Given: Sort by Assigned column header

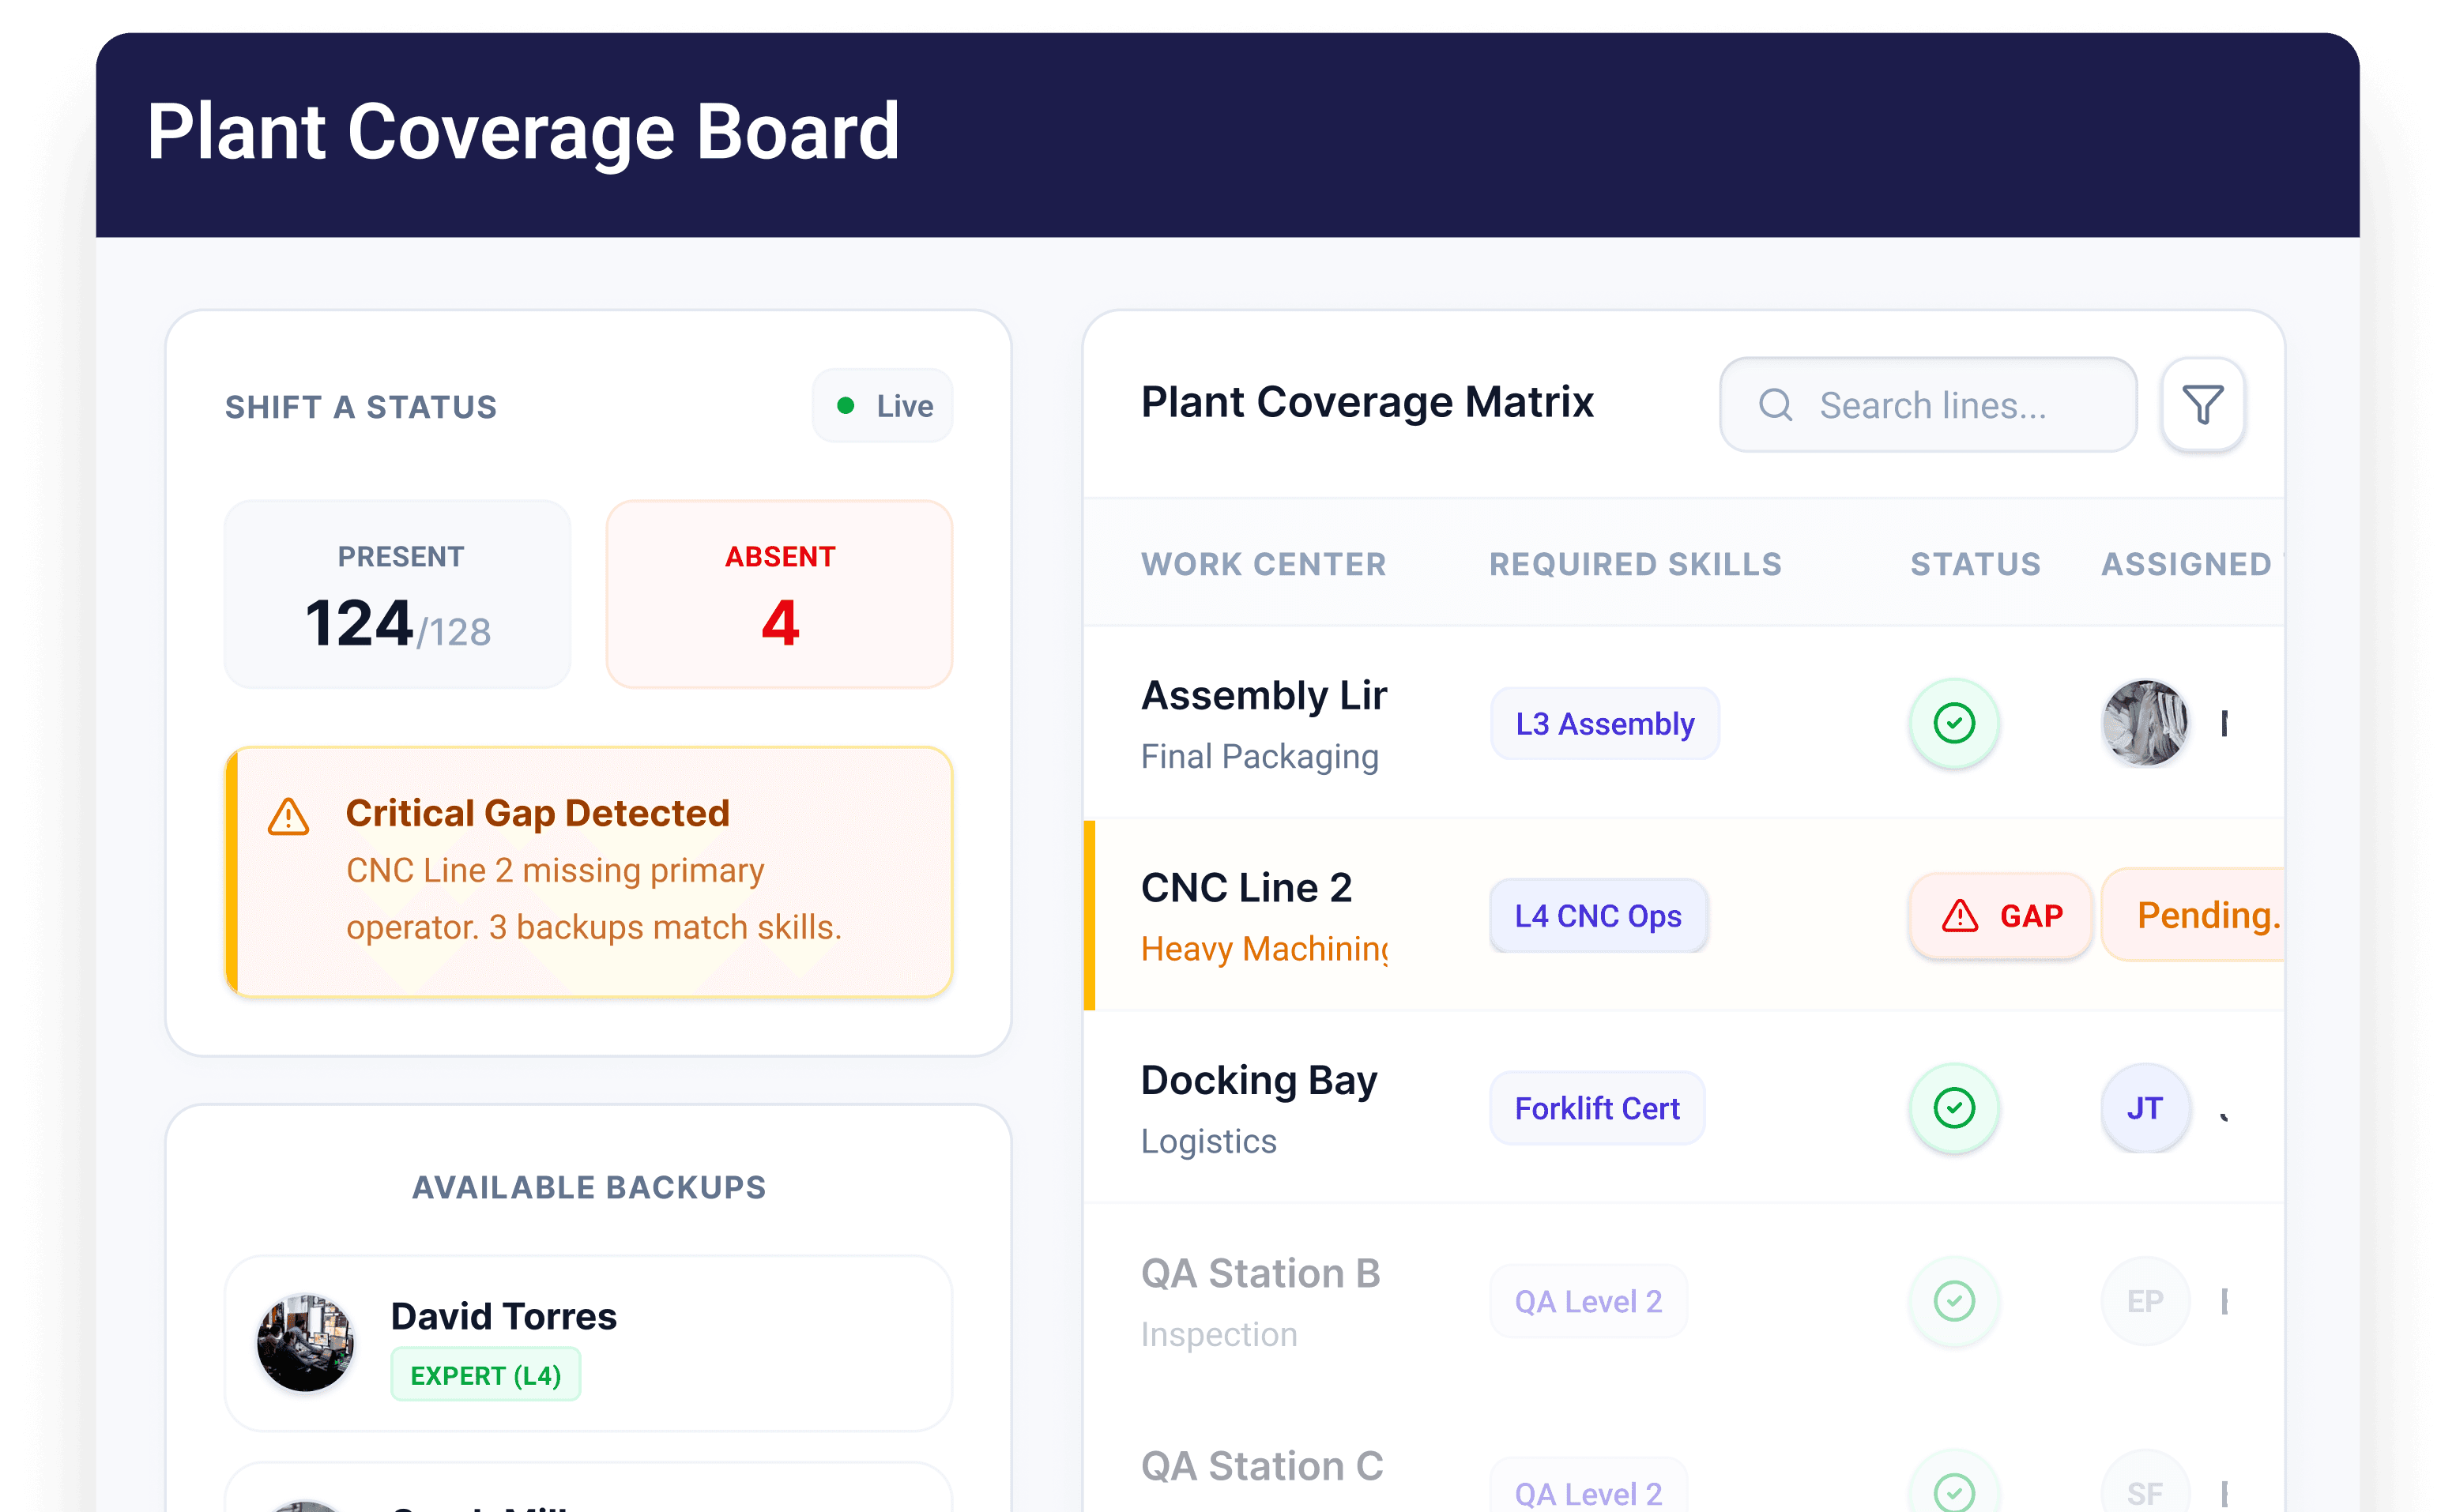Looking at the screenshot, I should (2191, 564).
